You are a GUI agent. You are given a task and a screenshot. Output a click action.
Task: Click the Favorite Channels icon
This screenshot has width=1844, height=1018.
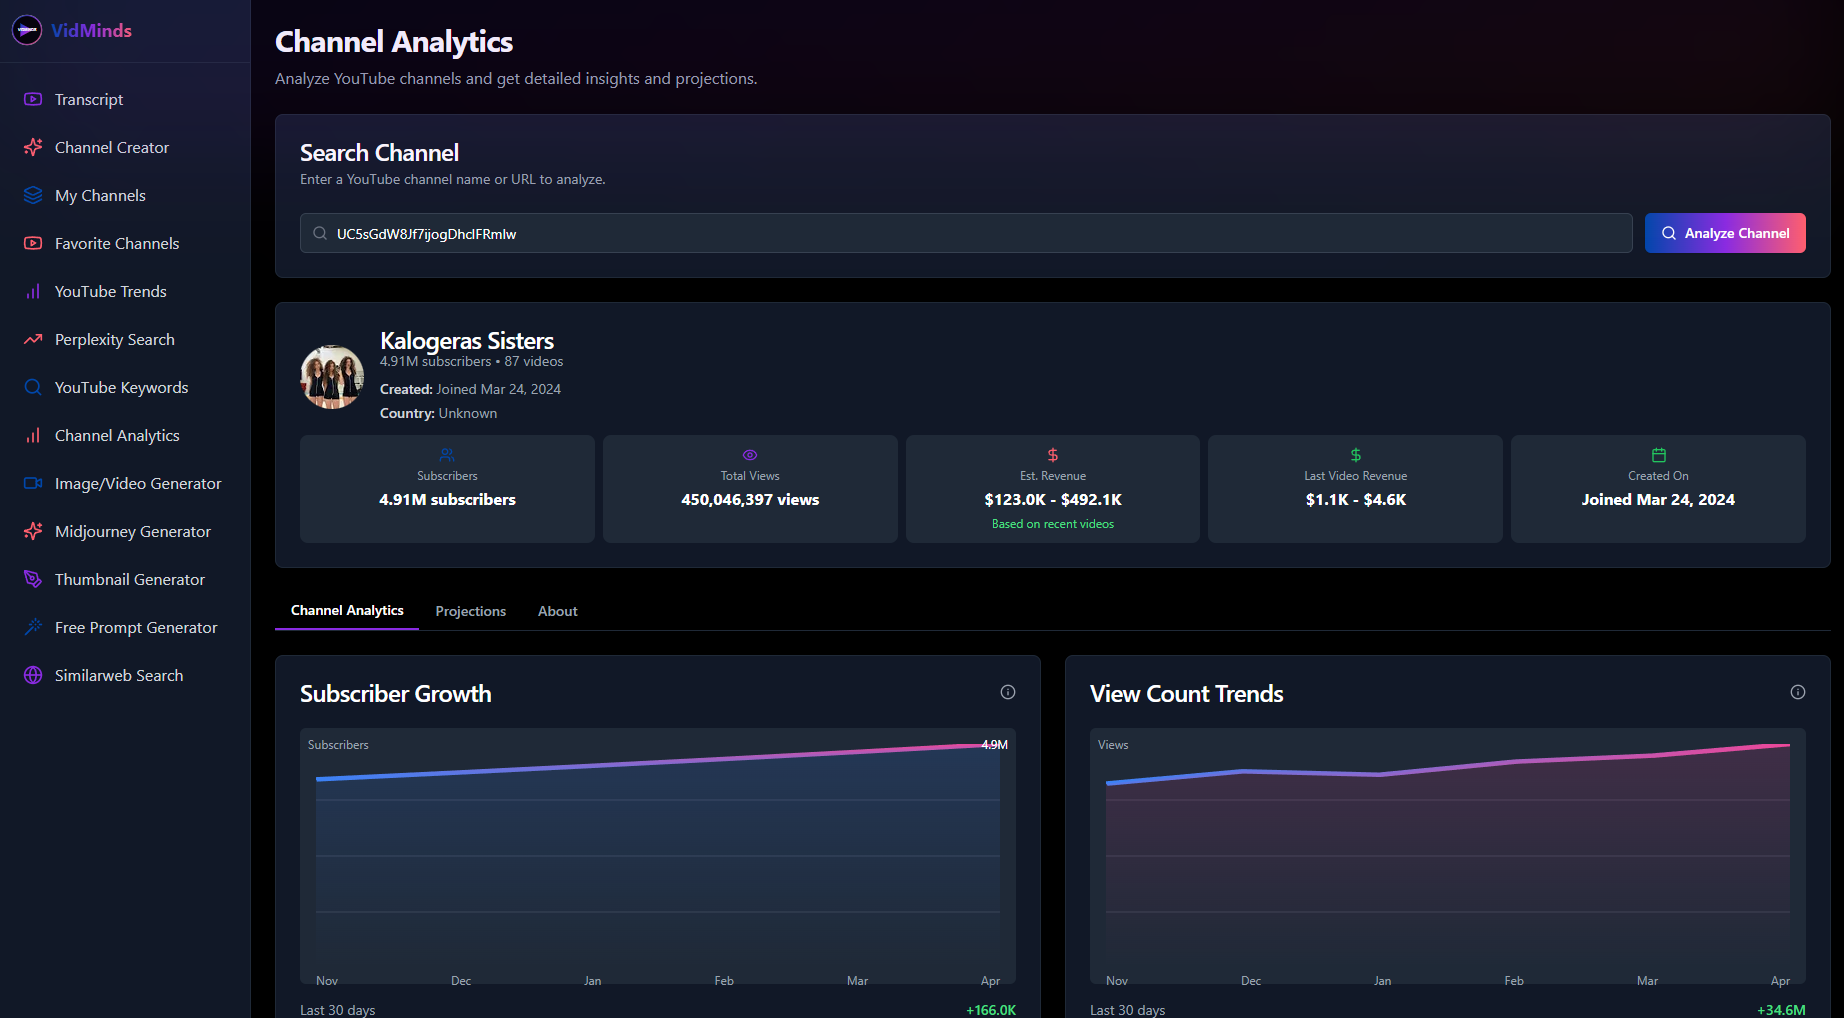point(33,243)
